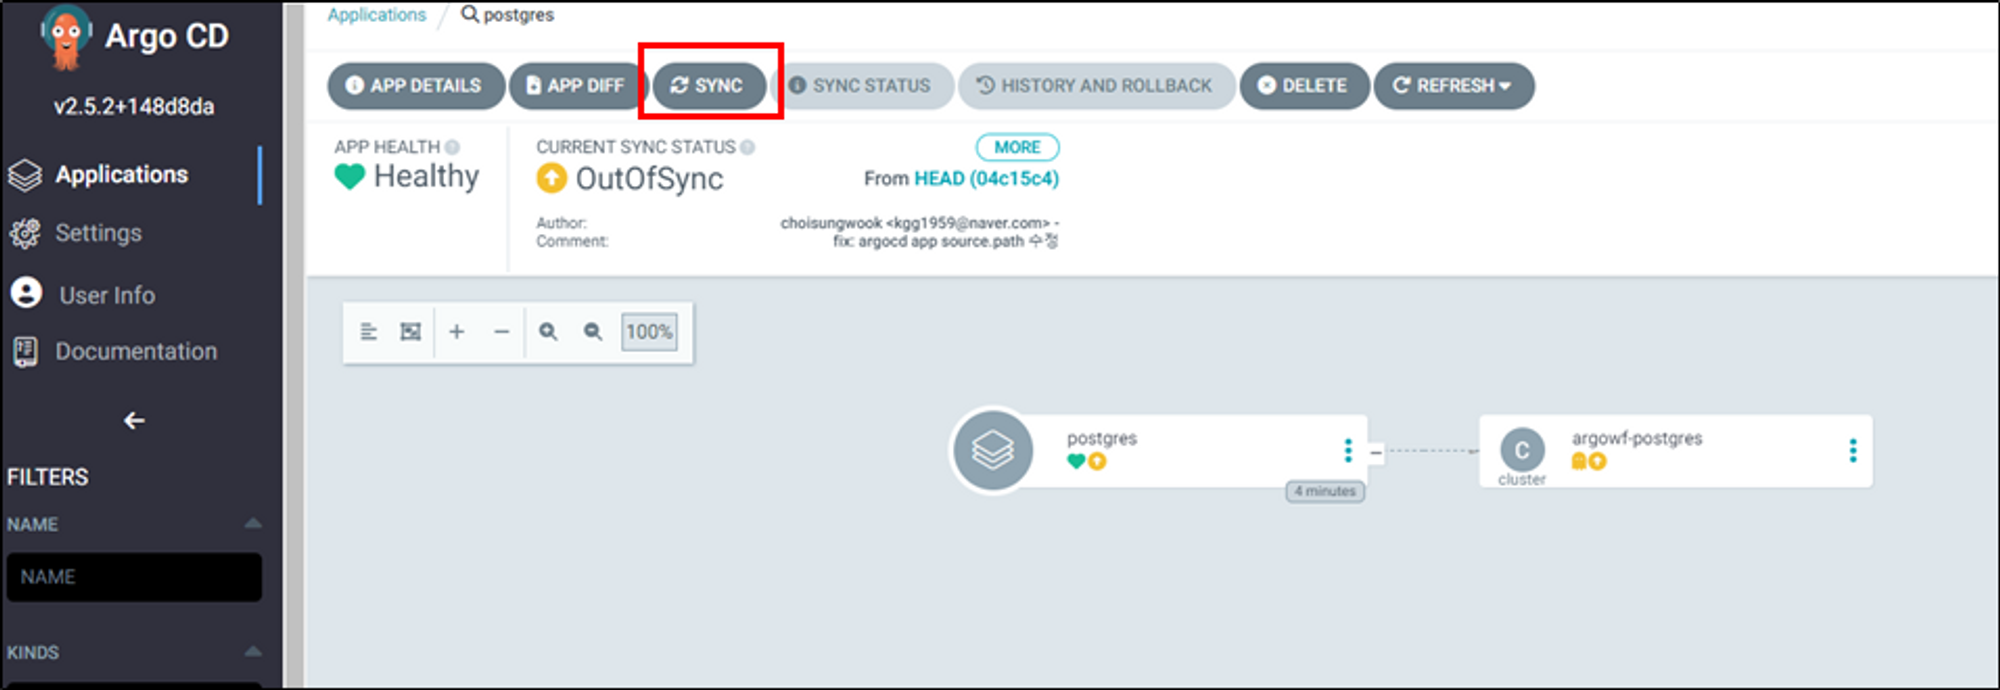Click the 100% zoom level indicator
The height and width of the screenshot is (690, 2000).
tap(649, 332)
